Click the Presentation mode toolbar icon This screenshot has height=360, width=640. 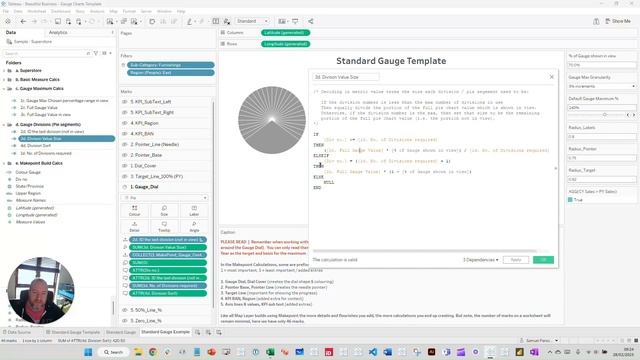295,21
